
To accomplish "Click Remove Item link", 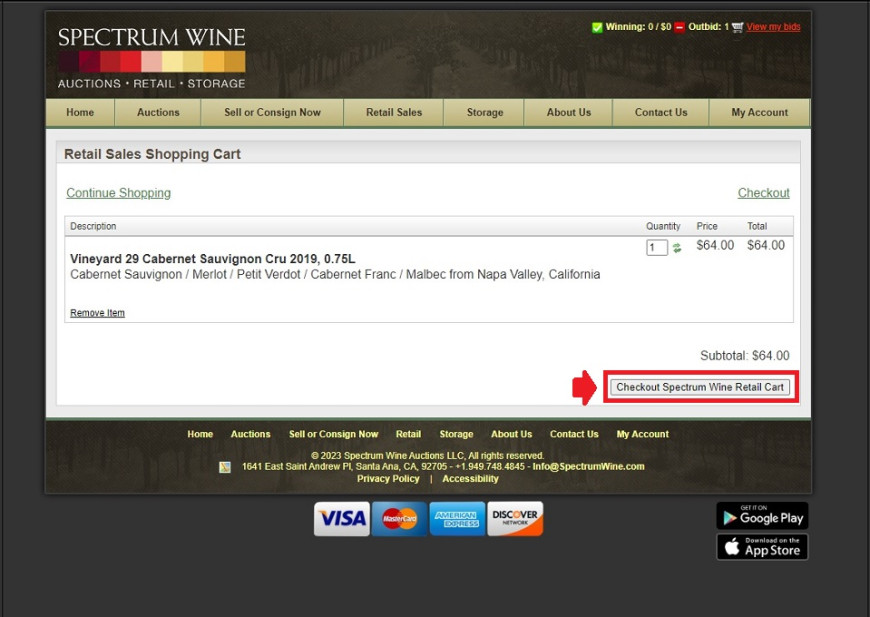I will click(98, 313).
